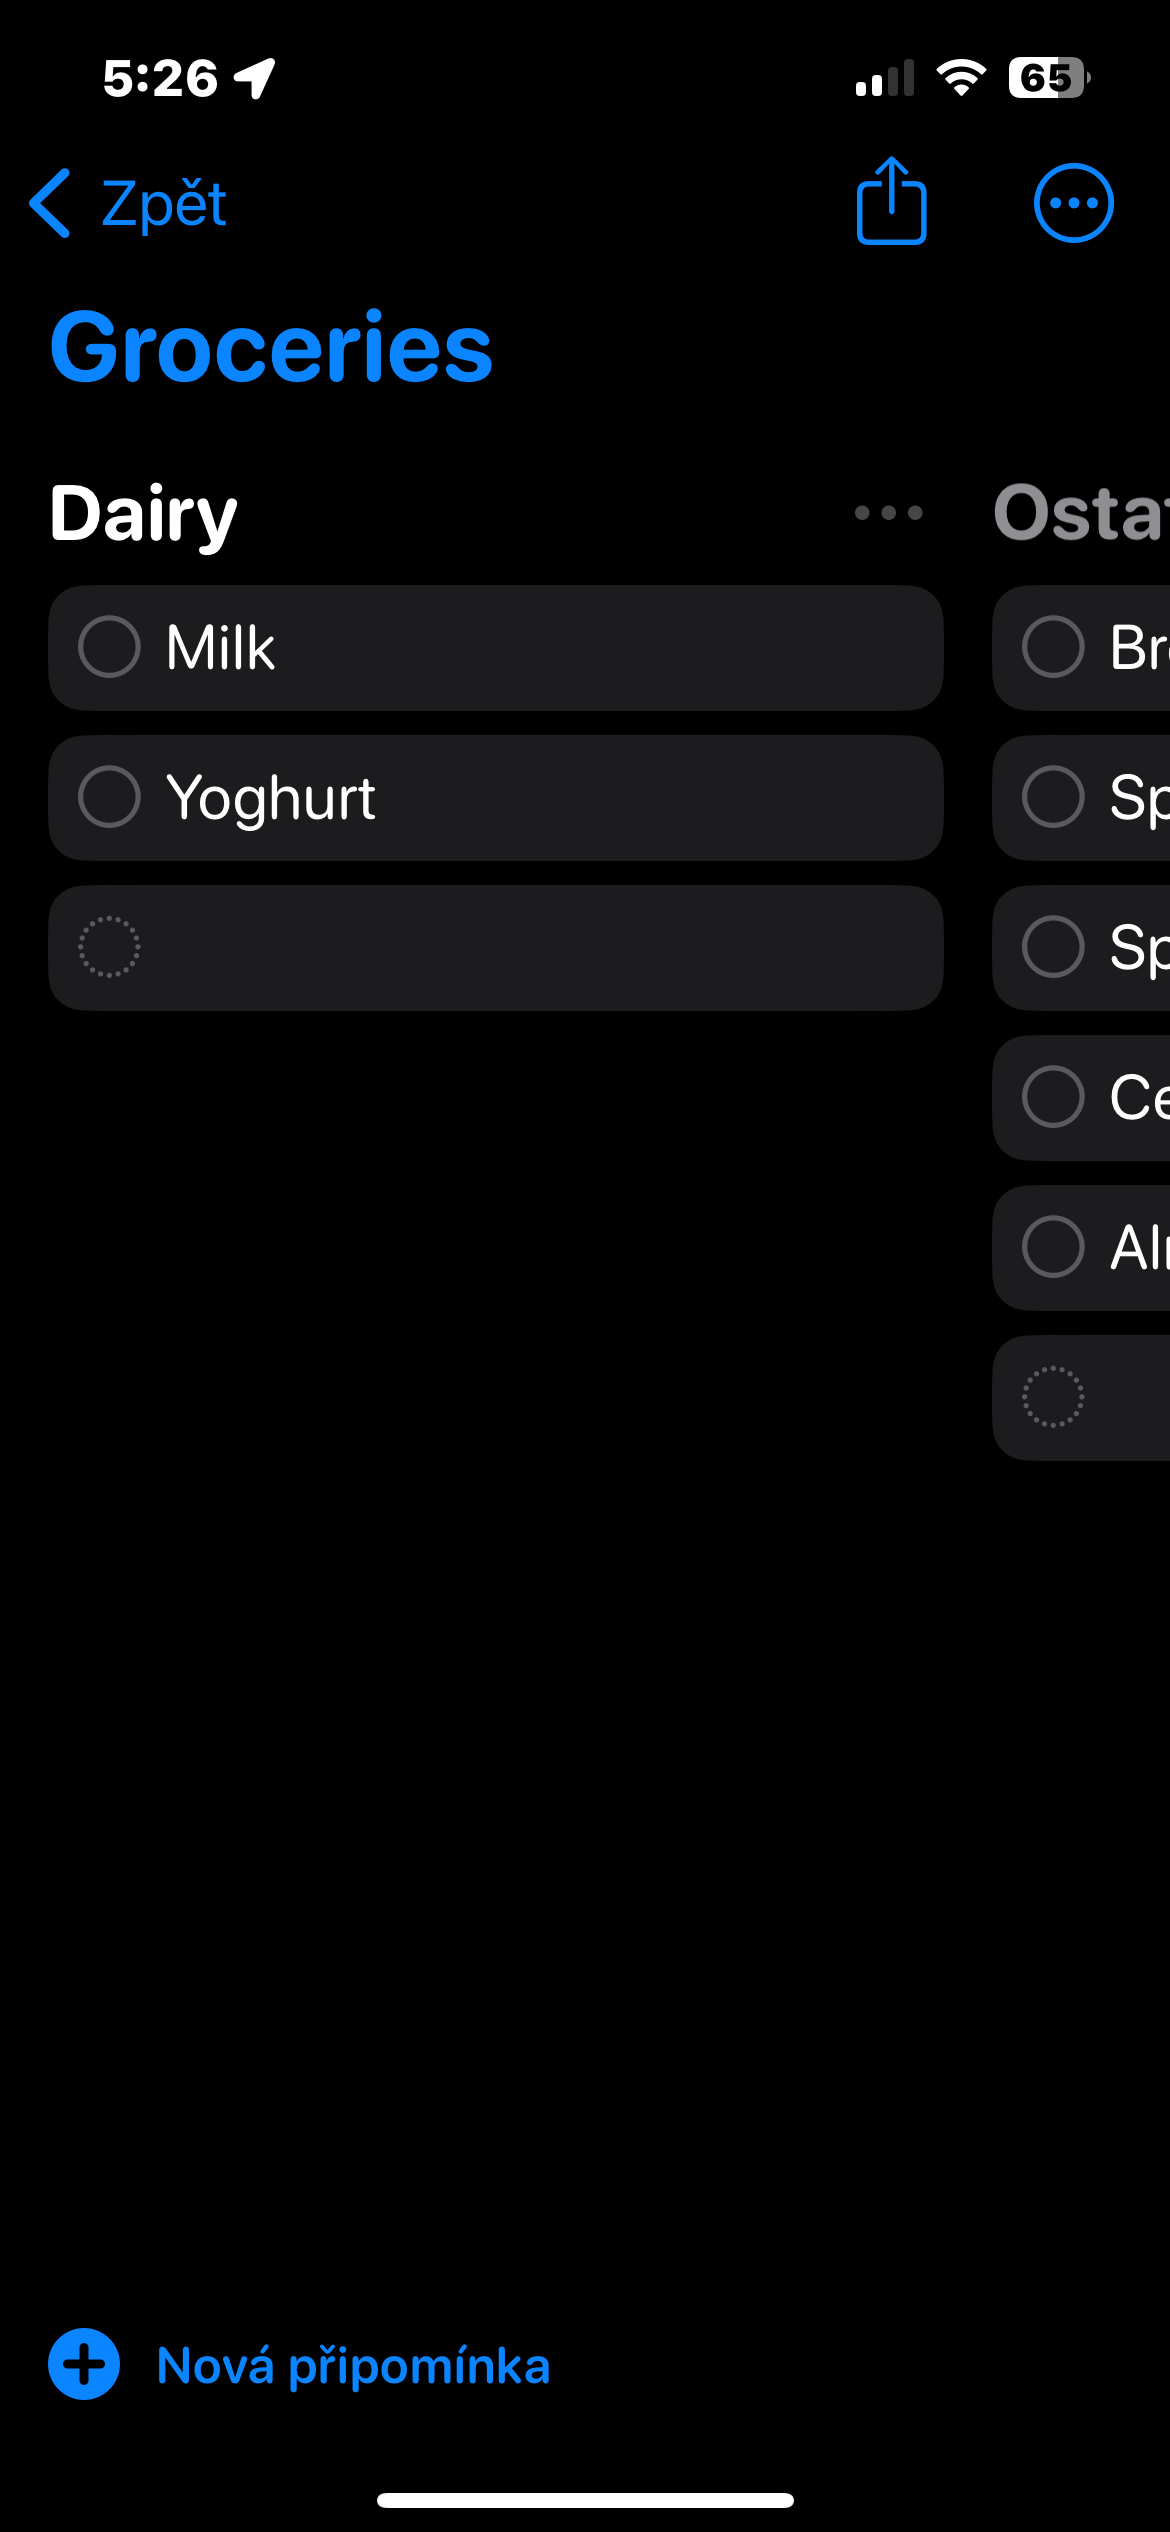Tap the Nová připomínka text button

(x=353, y=2366)
